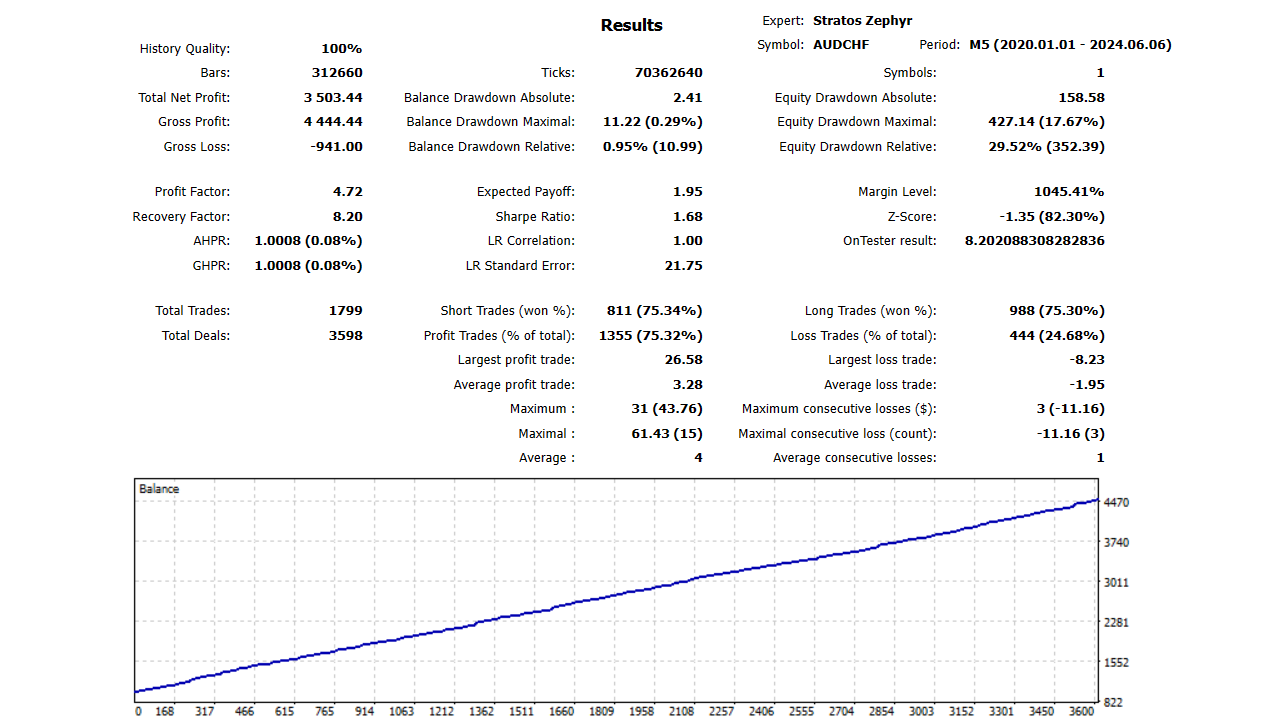Click the blue balance curve line

tap(616, 596)
